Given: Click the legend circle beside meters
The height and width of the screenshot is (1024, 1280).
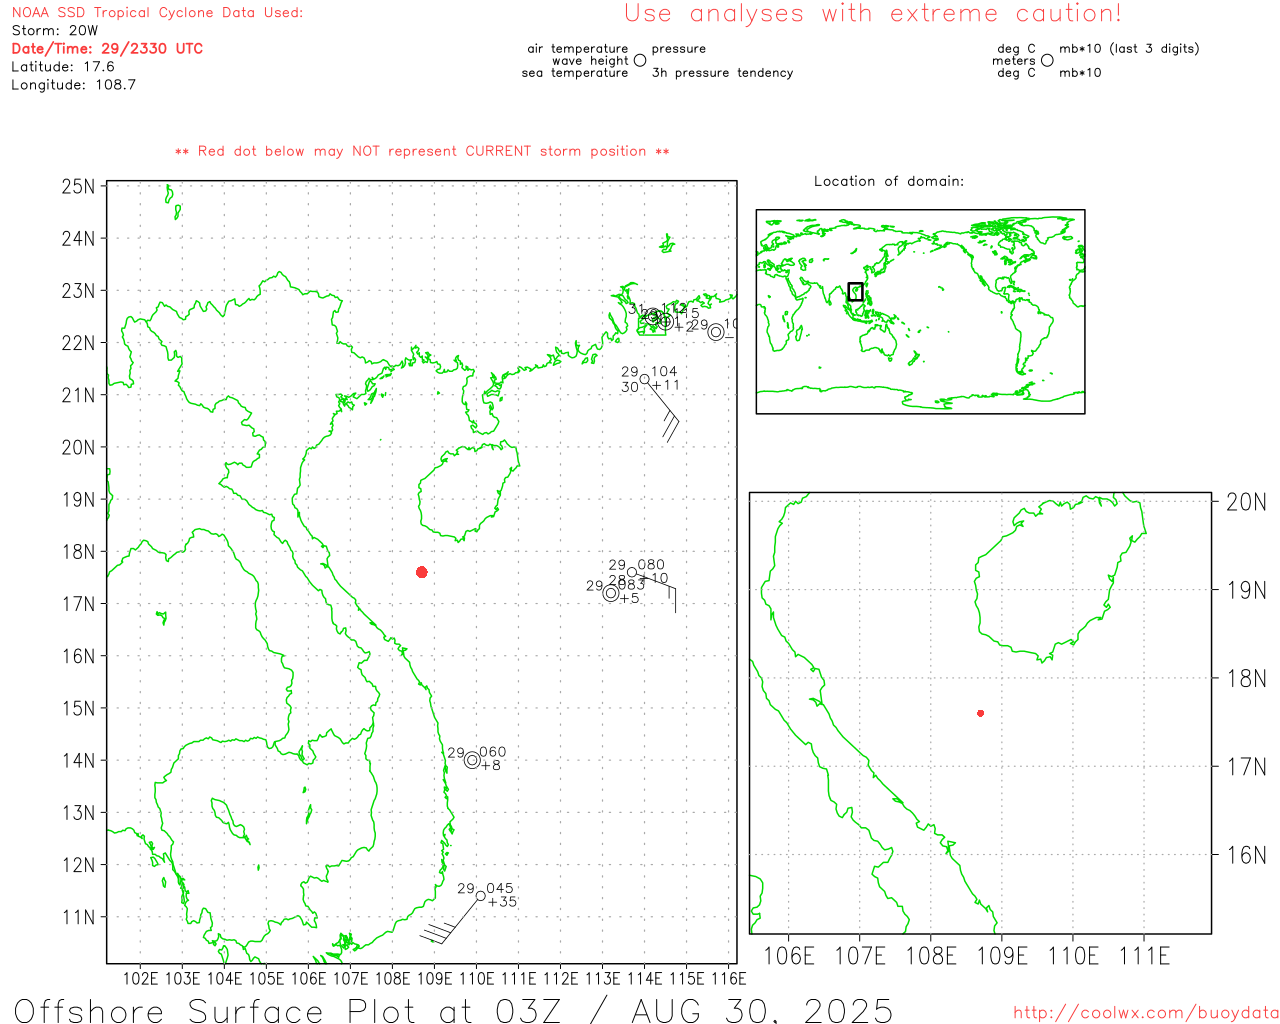Looking at the screenshot, I should 1047,61.
